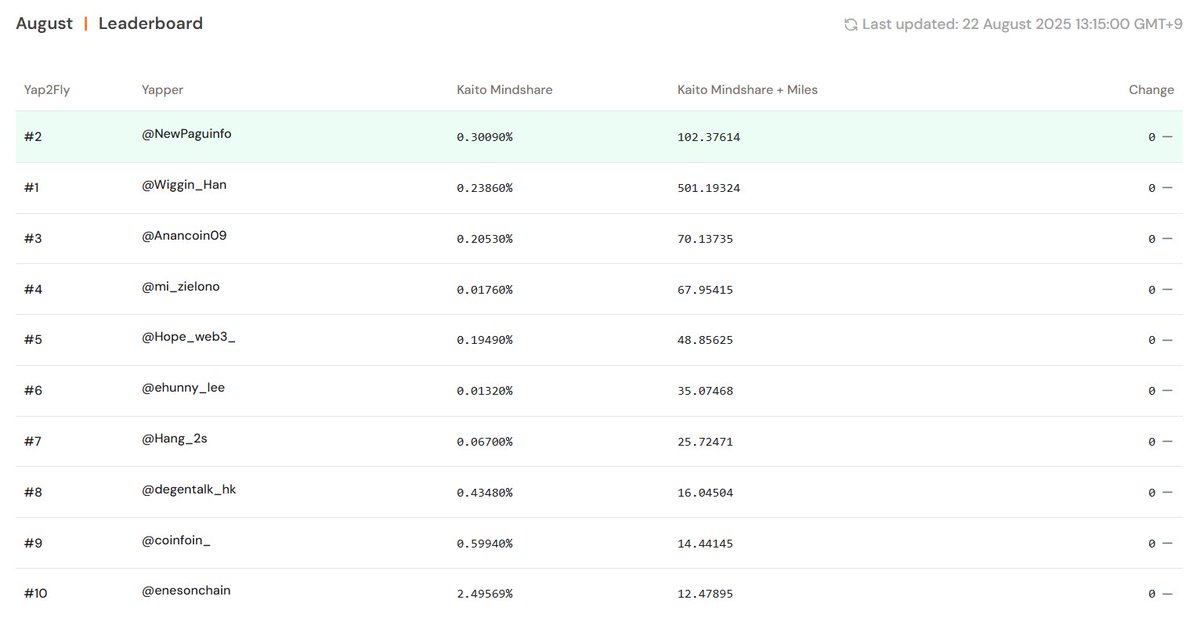Click the change value in @coinfoin_ row
1200x618 pixels.
(x=1160, y=544)
